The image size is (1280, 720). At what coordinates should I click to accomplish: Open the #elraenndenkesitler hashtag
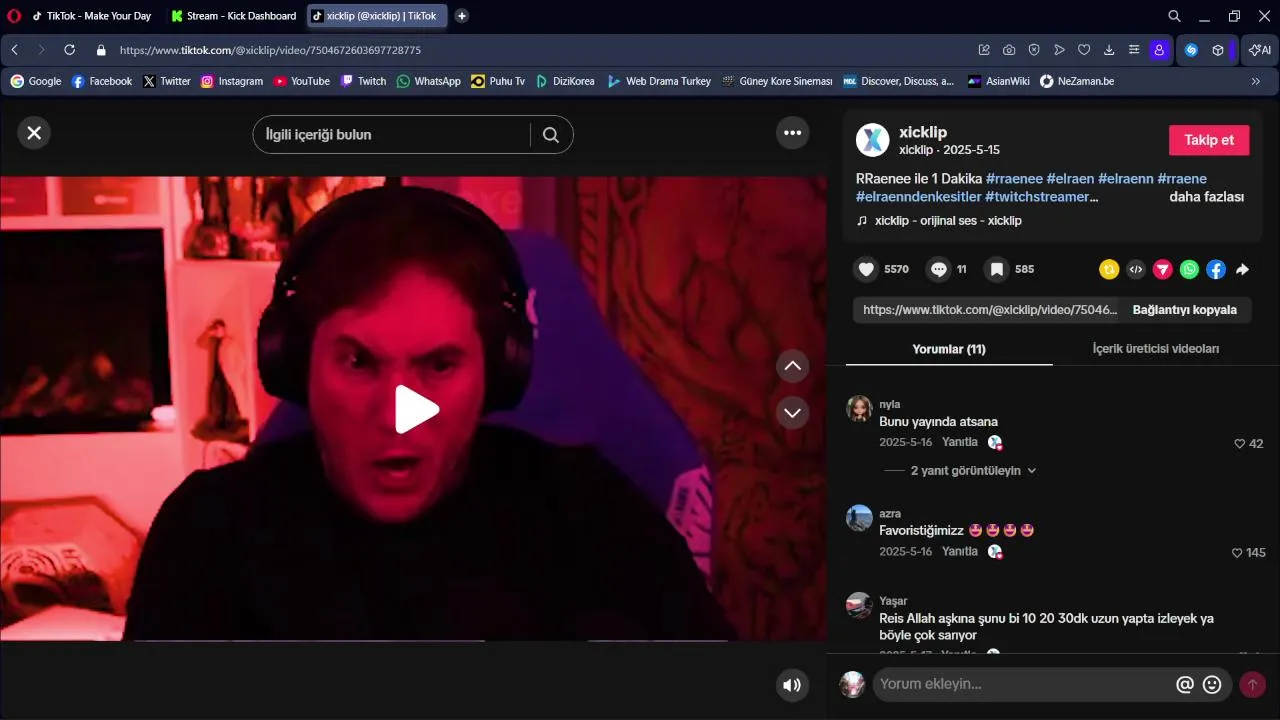(919, 197)
